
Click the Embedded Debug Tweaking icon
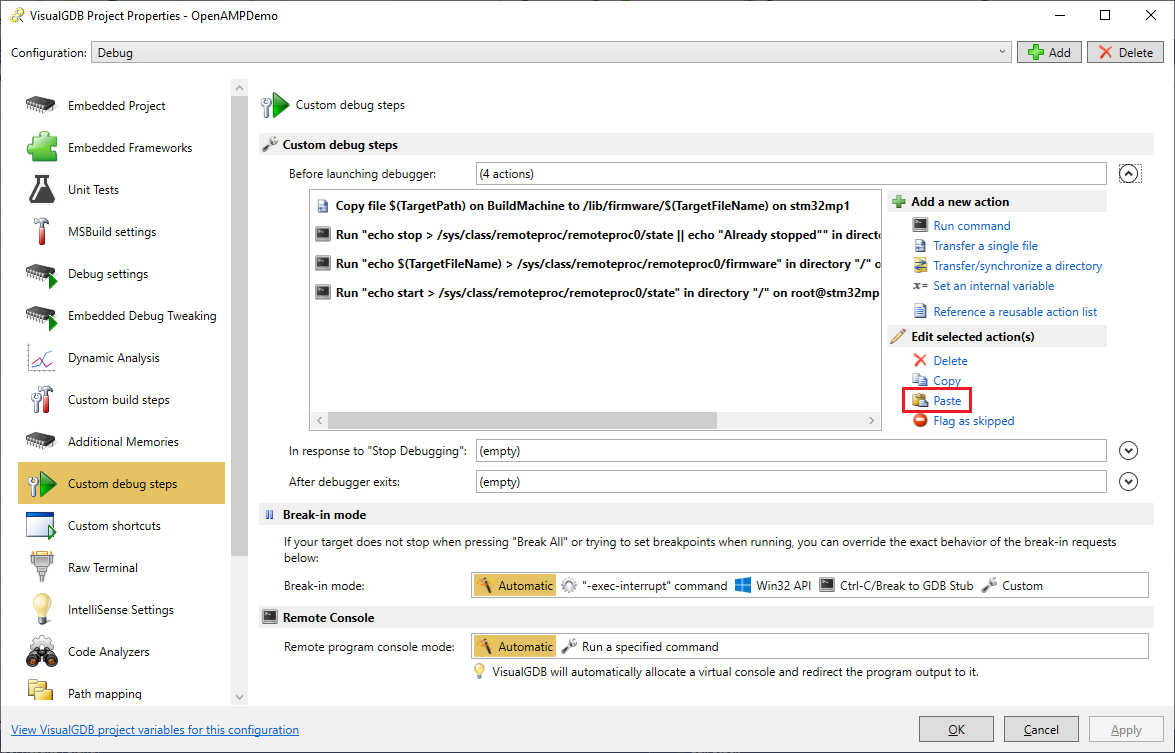(x=41, y=316)
